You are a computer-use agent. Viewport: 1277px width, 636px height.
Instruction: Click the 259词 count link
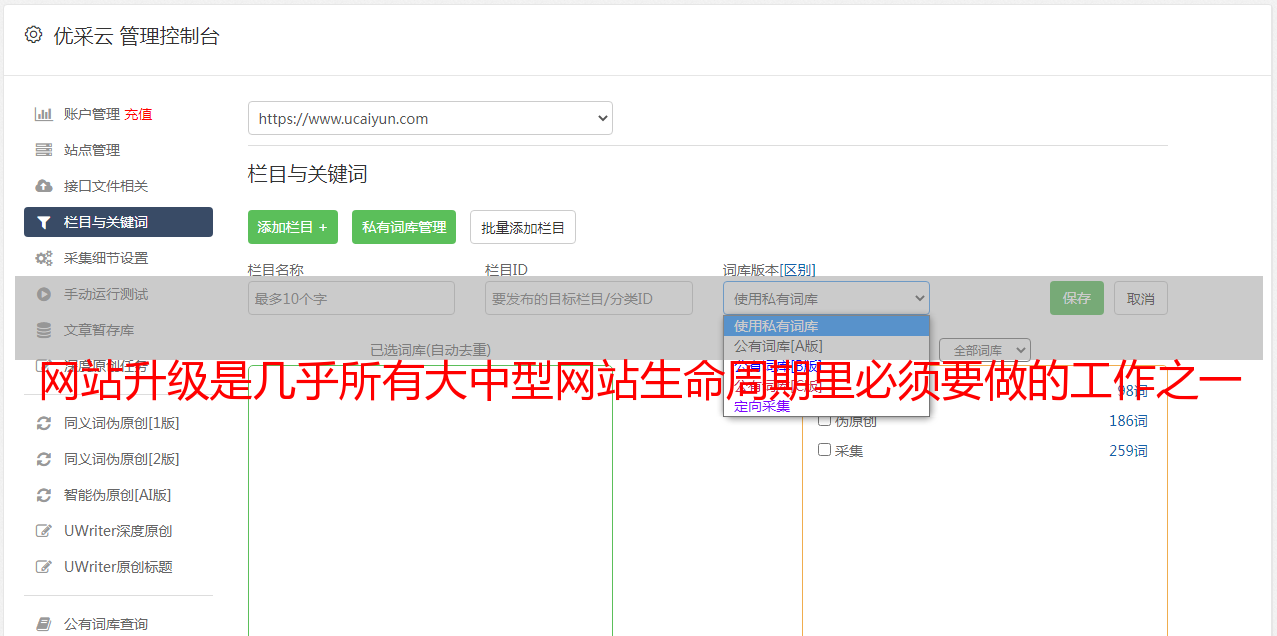click(x=1128, y=451)
